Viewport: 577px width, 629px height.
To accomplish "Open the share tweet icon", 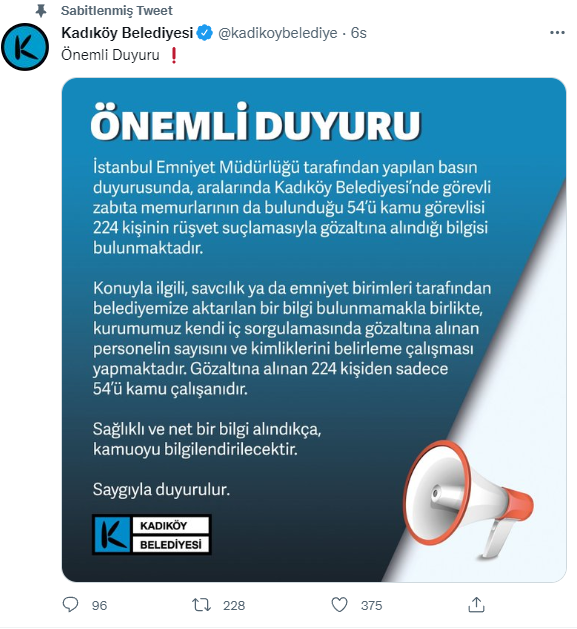I will 476,605.
